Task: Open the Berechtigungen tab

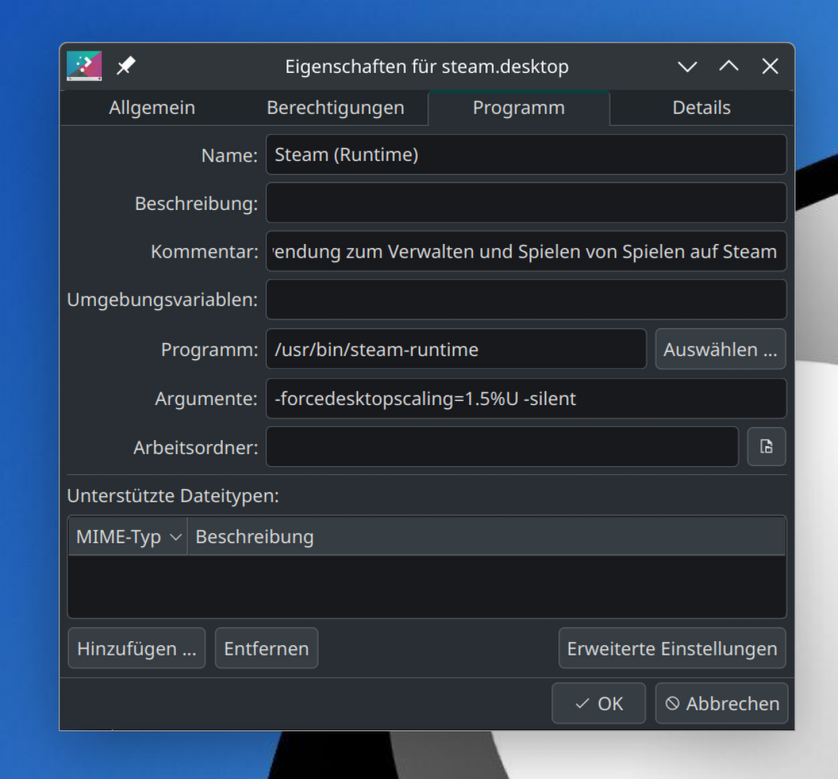Action: coord(336,108)
